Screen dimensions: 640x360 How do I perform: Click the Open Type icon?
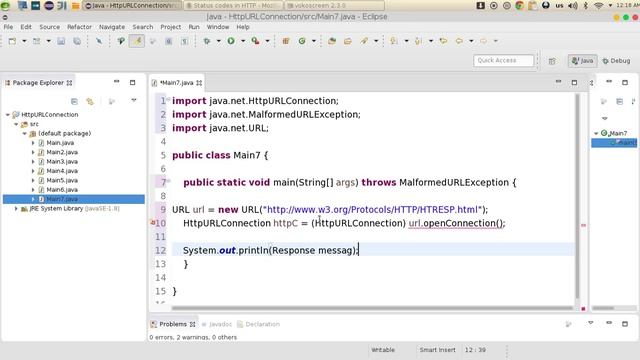pos(332,41)
